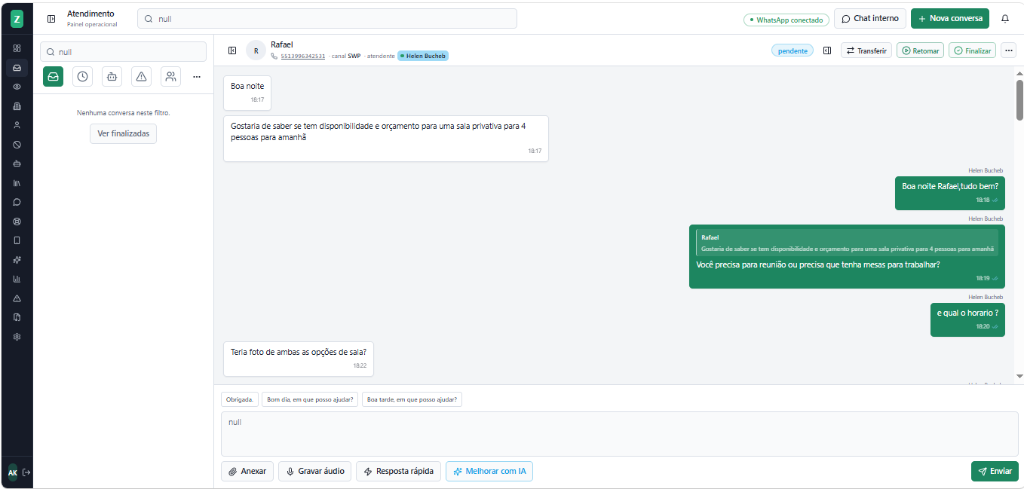Image resolution: width=1024 pixels, height=489 pixels.
Task: Click Gravar áudio button
Action: click(x=315, y=471)
